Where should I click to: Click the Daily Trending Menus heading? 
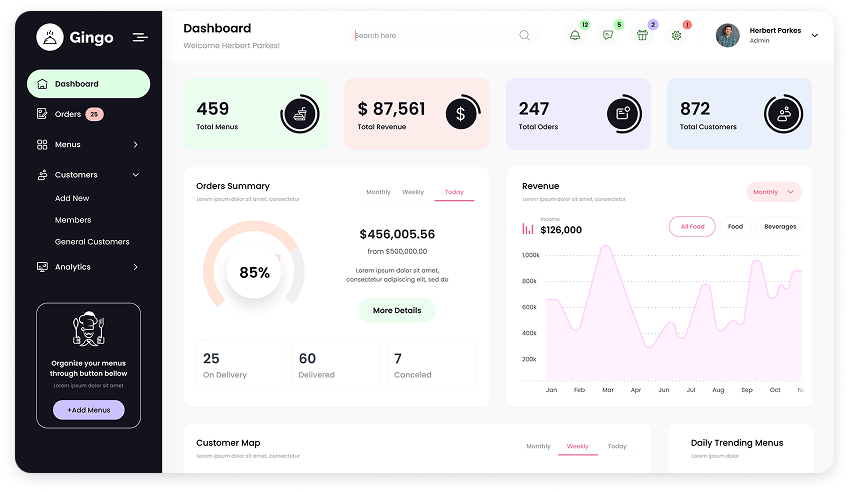click(737, 443)
